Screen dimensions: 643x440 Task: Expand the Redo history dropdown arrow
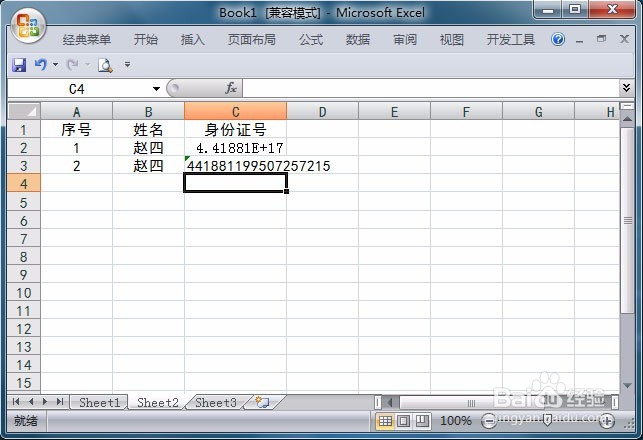pyautogui.click(x=87, y=64)
